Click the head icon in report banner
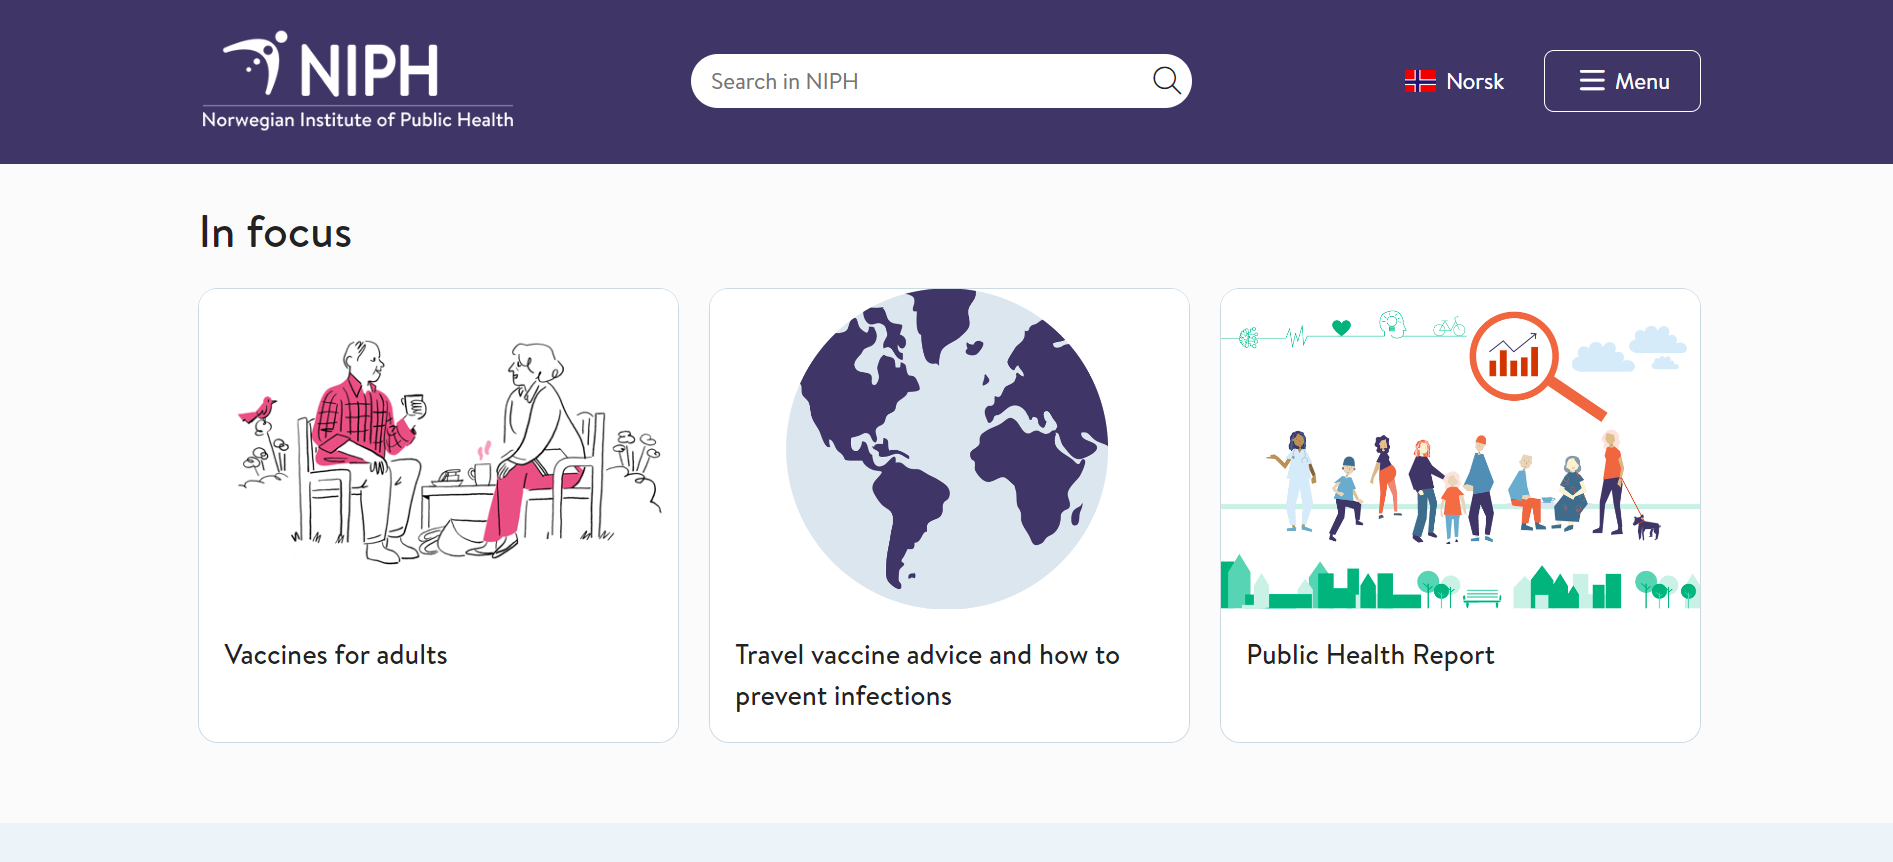 (1391, 324)
